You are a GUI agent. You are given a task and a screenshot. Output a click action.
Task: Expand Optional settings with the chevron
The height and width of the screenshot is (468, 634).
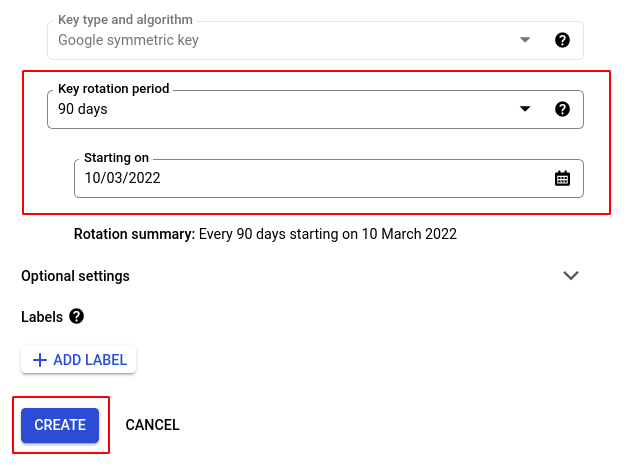[571, 276]
